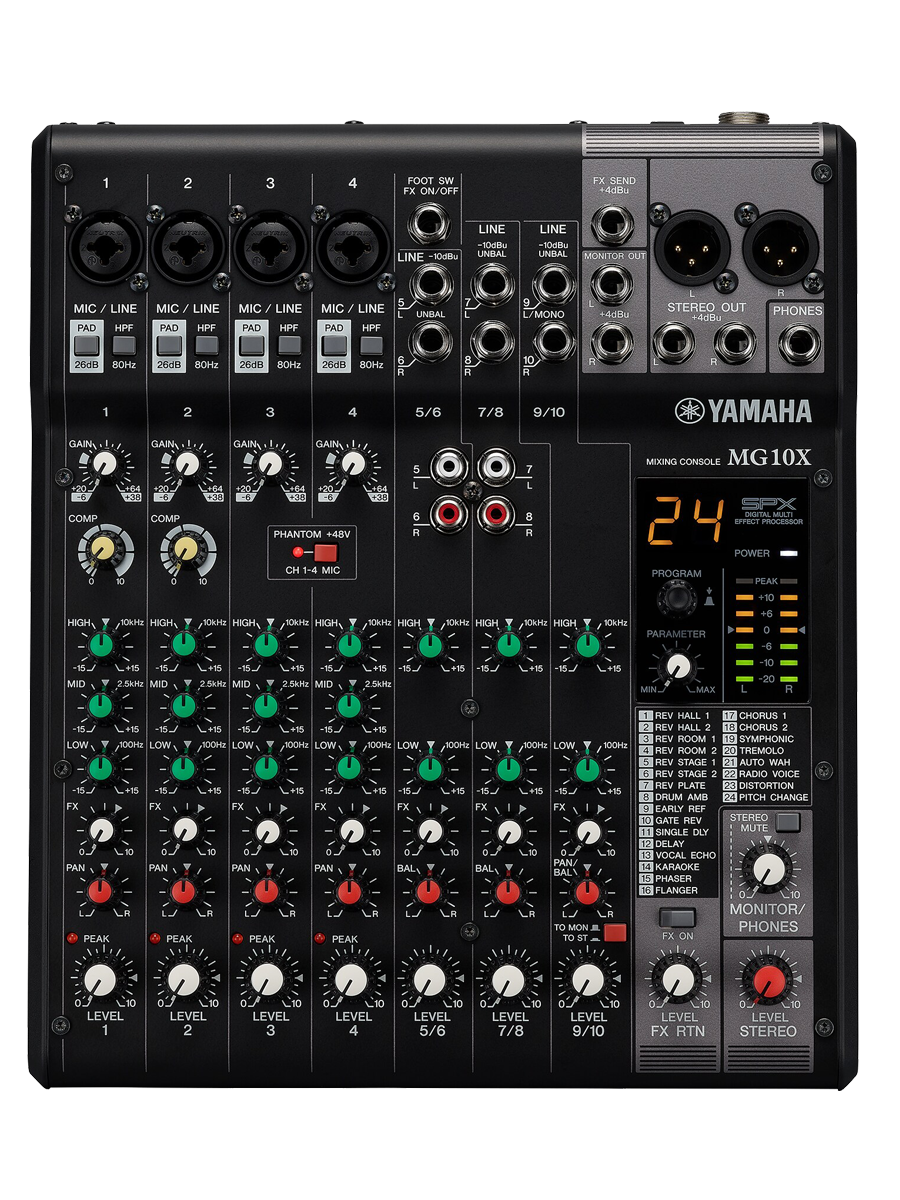900x1200 pixels.
Task: Click the red RCA jack for input 8
Action: (496, 514)
